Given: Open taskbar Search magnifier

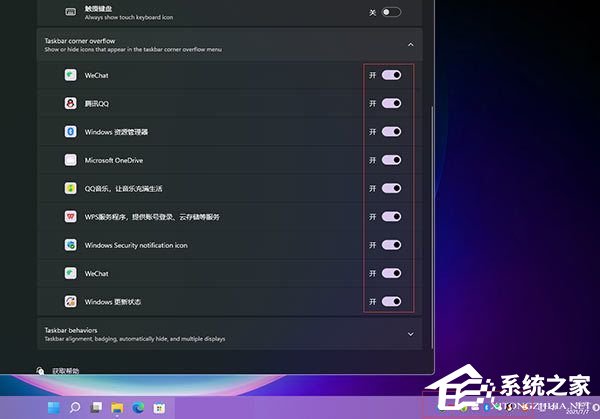Looking at the screenshot, I should pyautogui.click(x=74, y=407).
